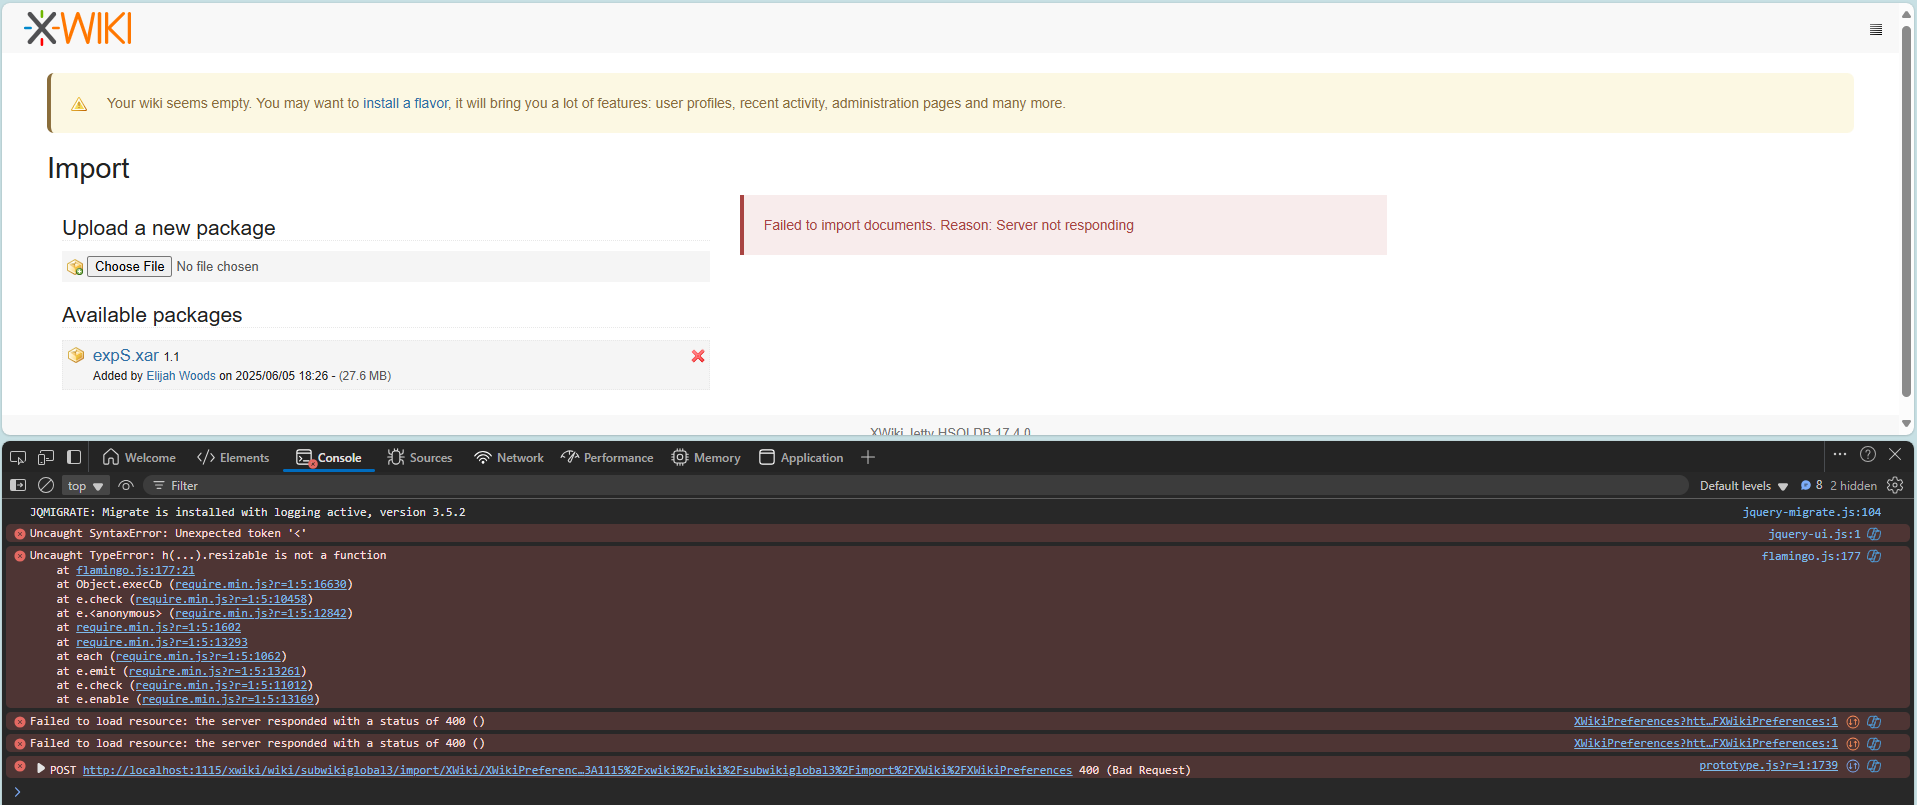Click the red error icon on the TypeError message

point(20,556)
